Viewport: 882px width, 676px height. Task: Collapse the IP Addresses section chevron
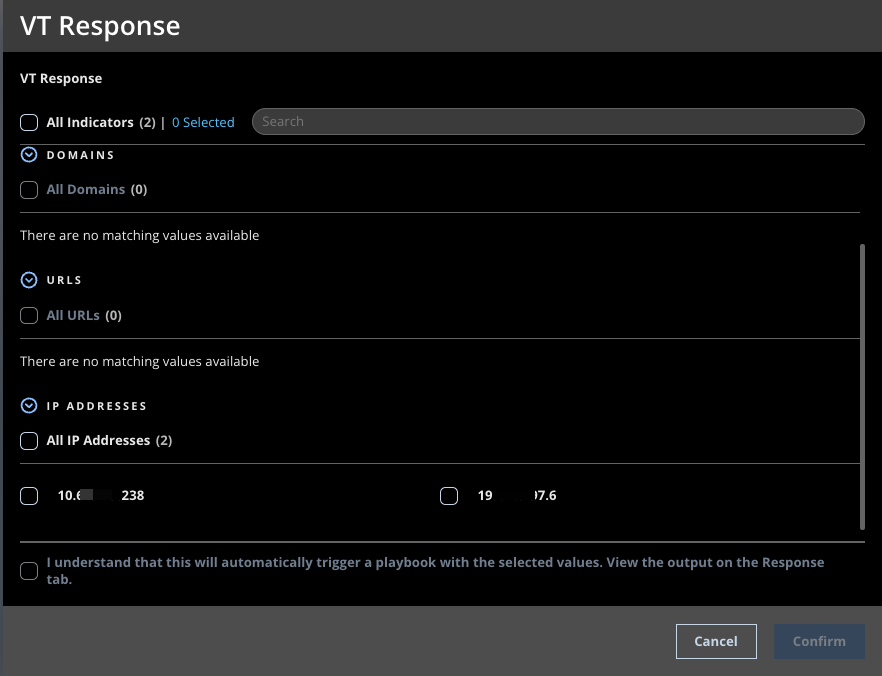(x=29, y=405)
